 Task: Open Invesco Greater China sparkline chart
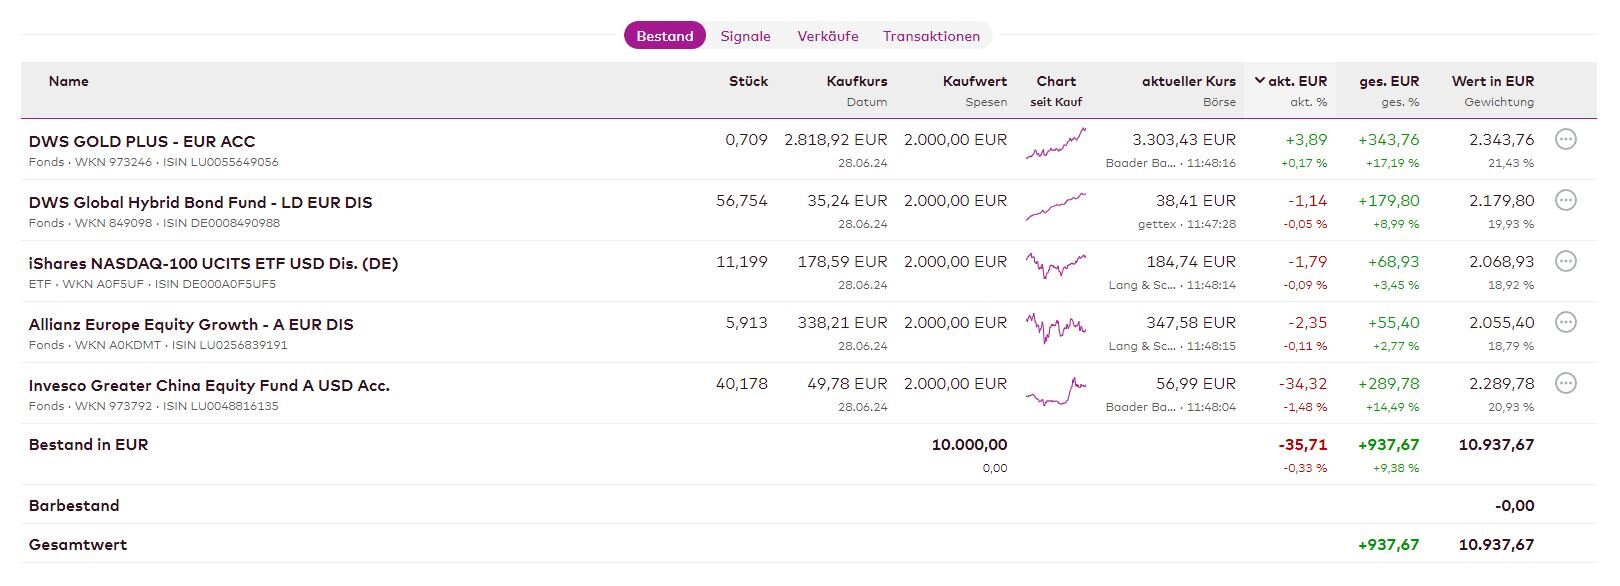[1056, 391]
